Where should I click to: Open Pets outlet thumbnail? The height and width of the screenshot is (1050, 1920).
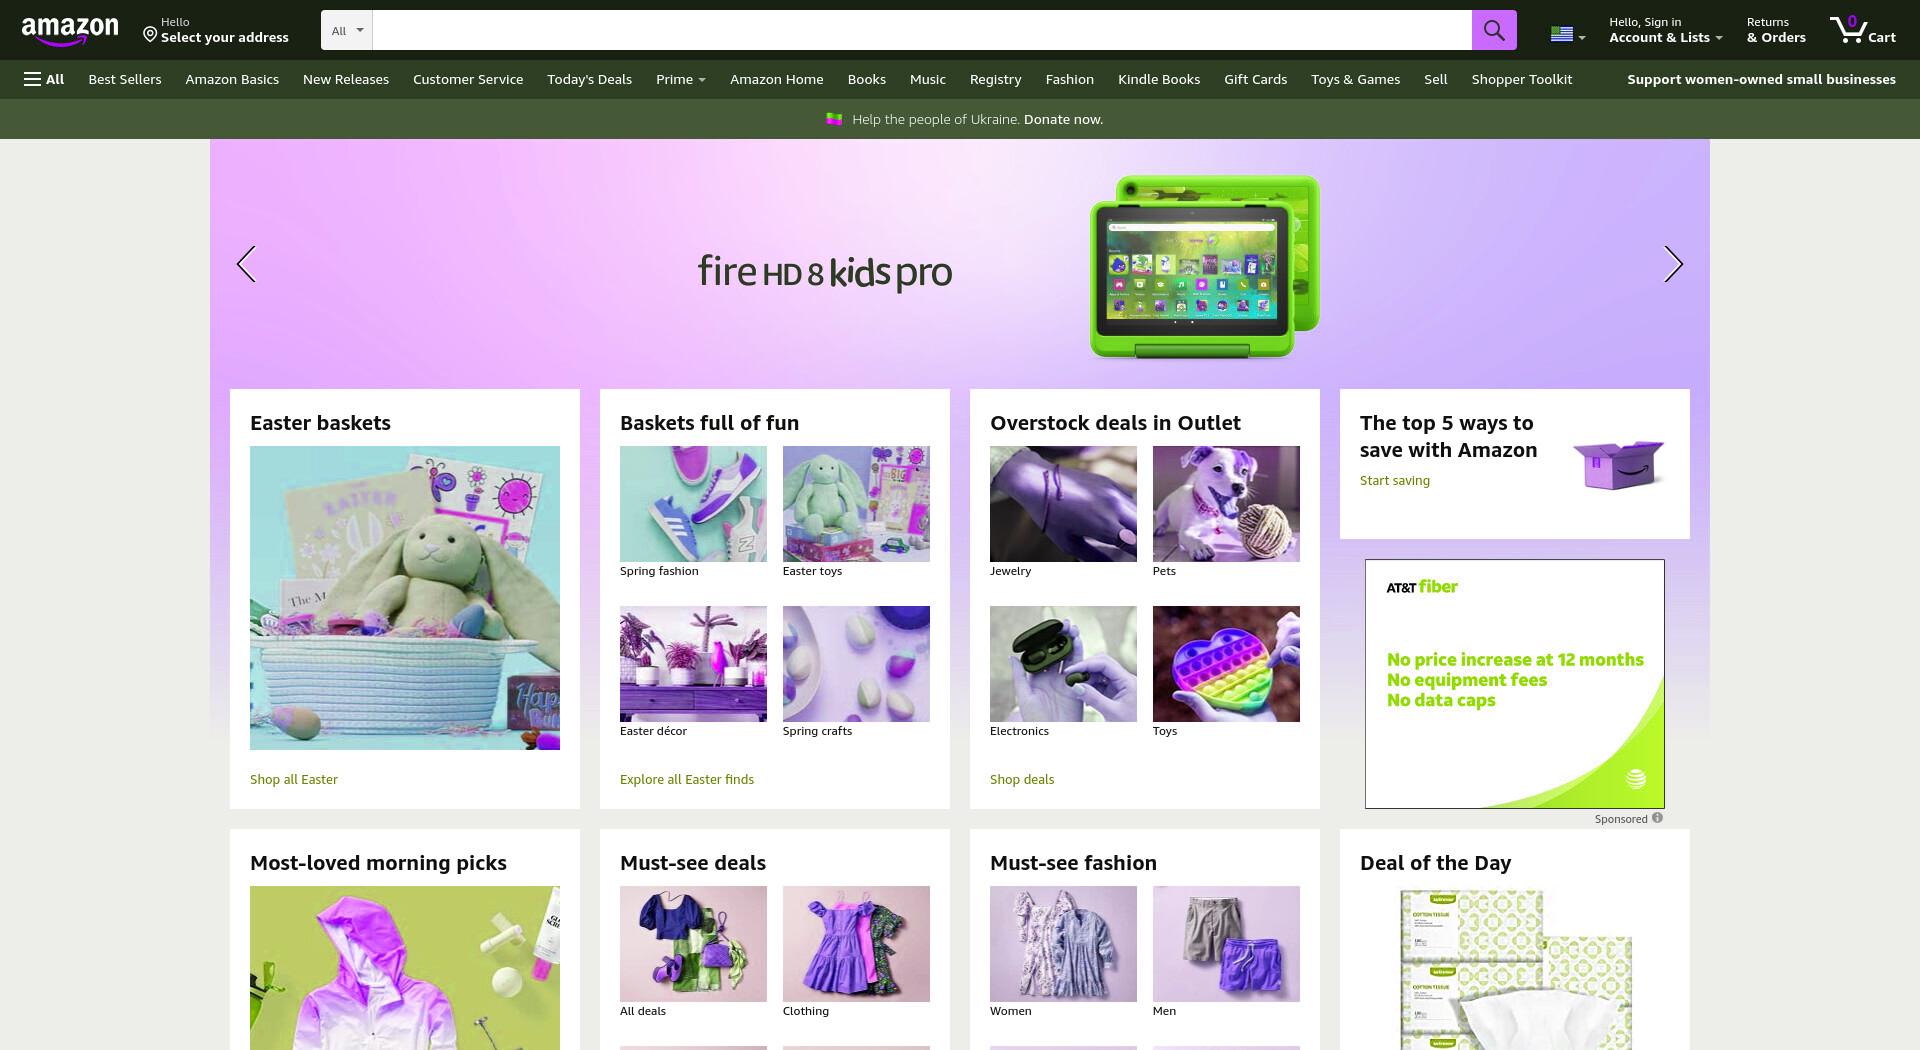1226,504
